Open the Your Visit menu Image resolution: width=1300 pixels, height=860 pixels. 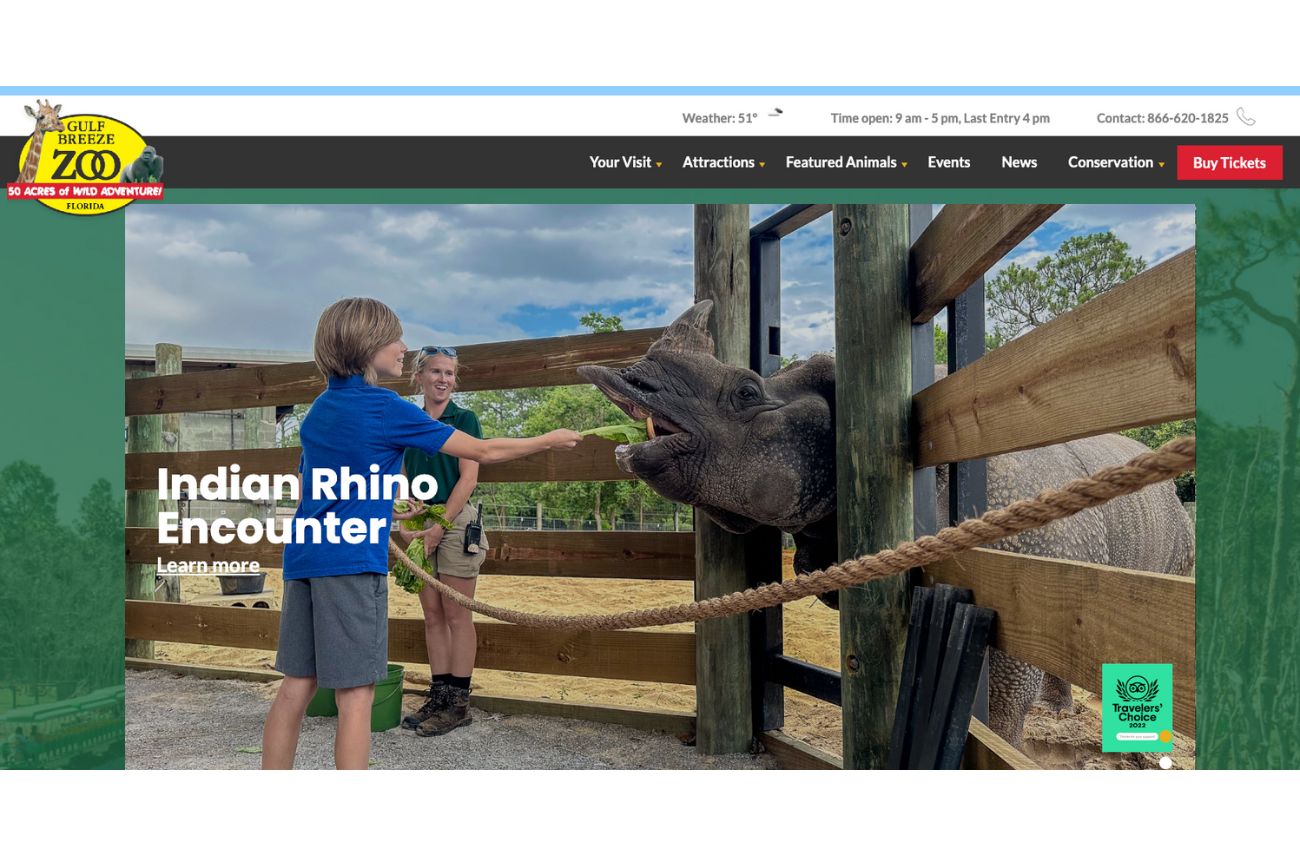[x=620, y=162]
